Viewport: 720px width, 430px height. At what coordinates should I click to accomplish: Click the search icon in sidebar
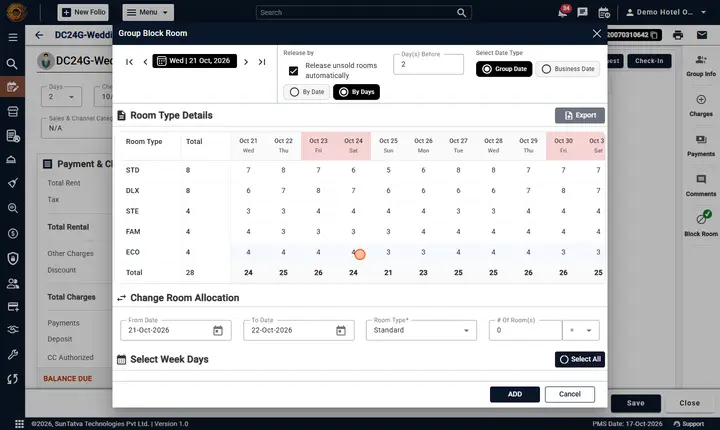coord(12,63)
